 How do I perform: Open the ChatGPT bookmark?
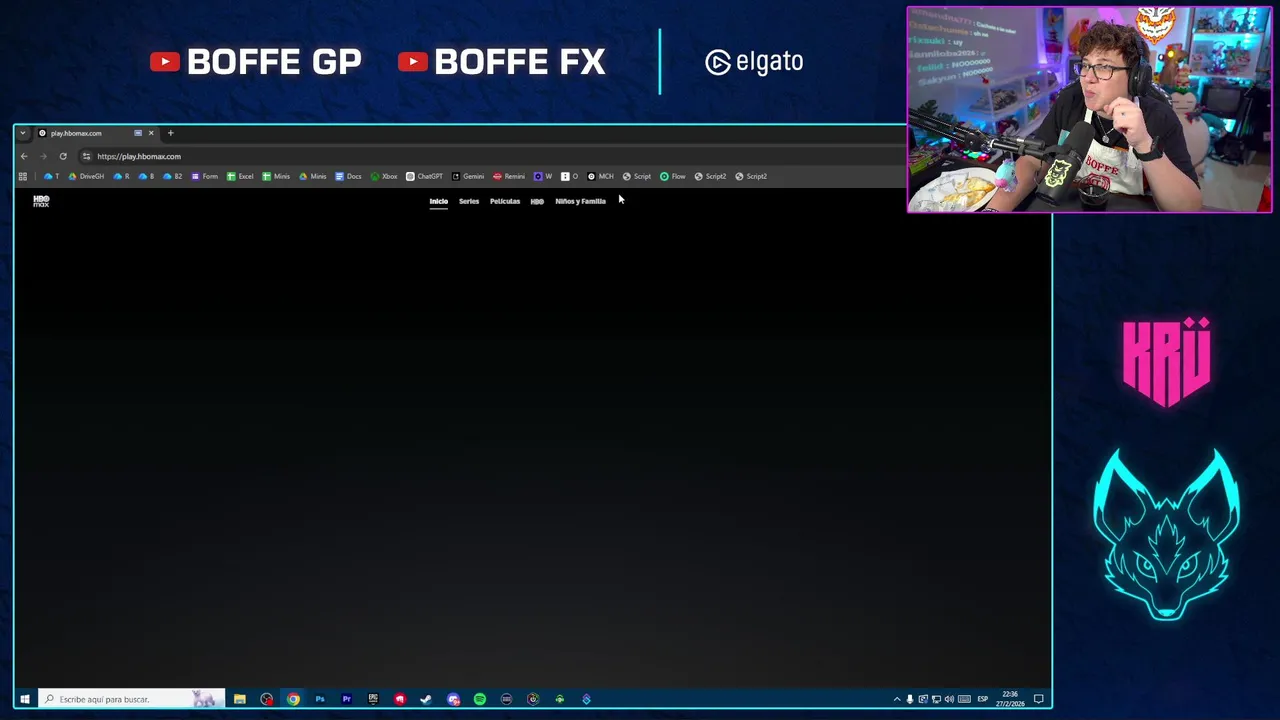pos(424,176)
